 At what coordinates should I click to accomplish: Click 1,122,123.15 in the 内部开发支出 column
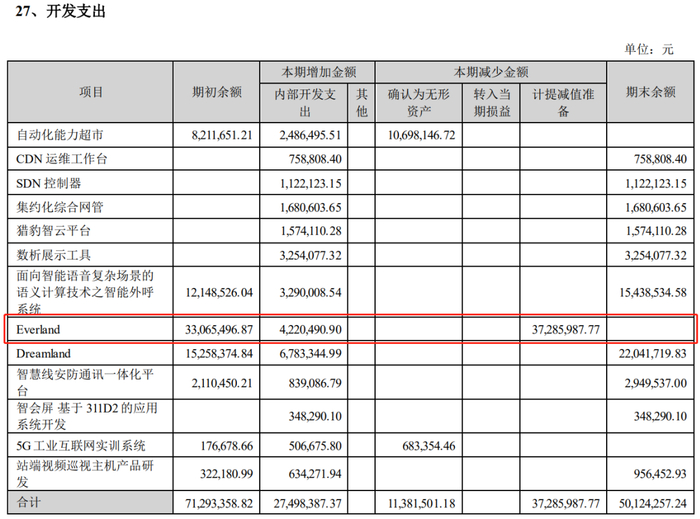click(x=311, y=183)
